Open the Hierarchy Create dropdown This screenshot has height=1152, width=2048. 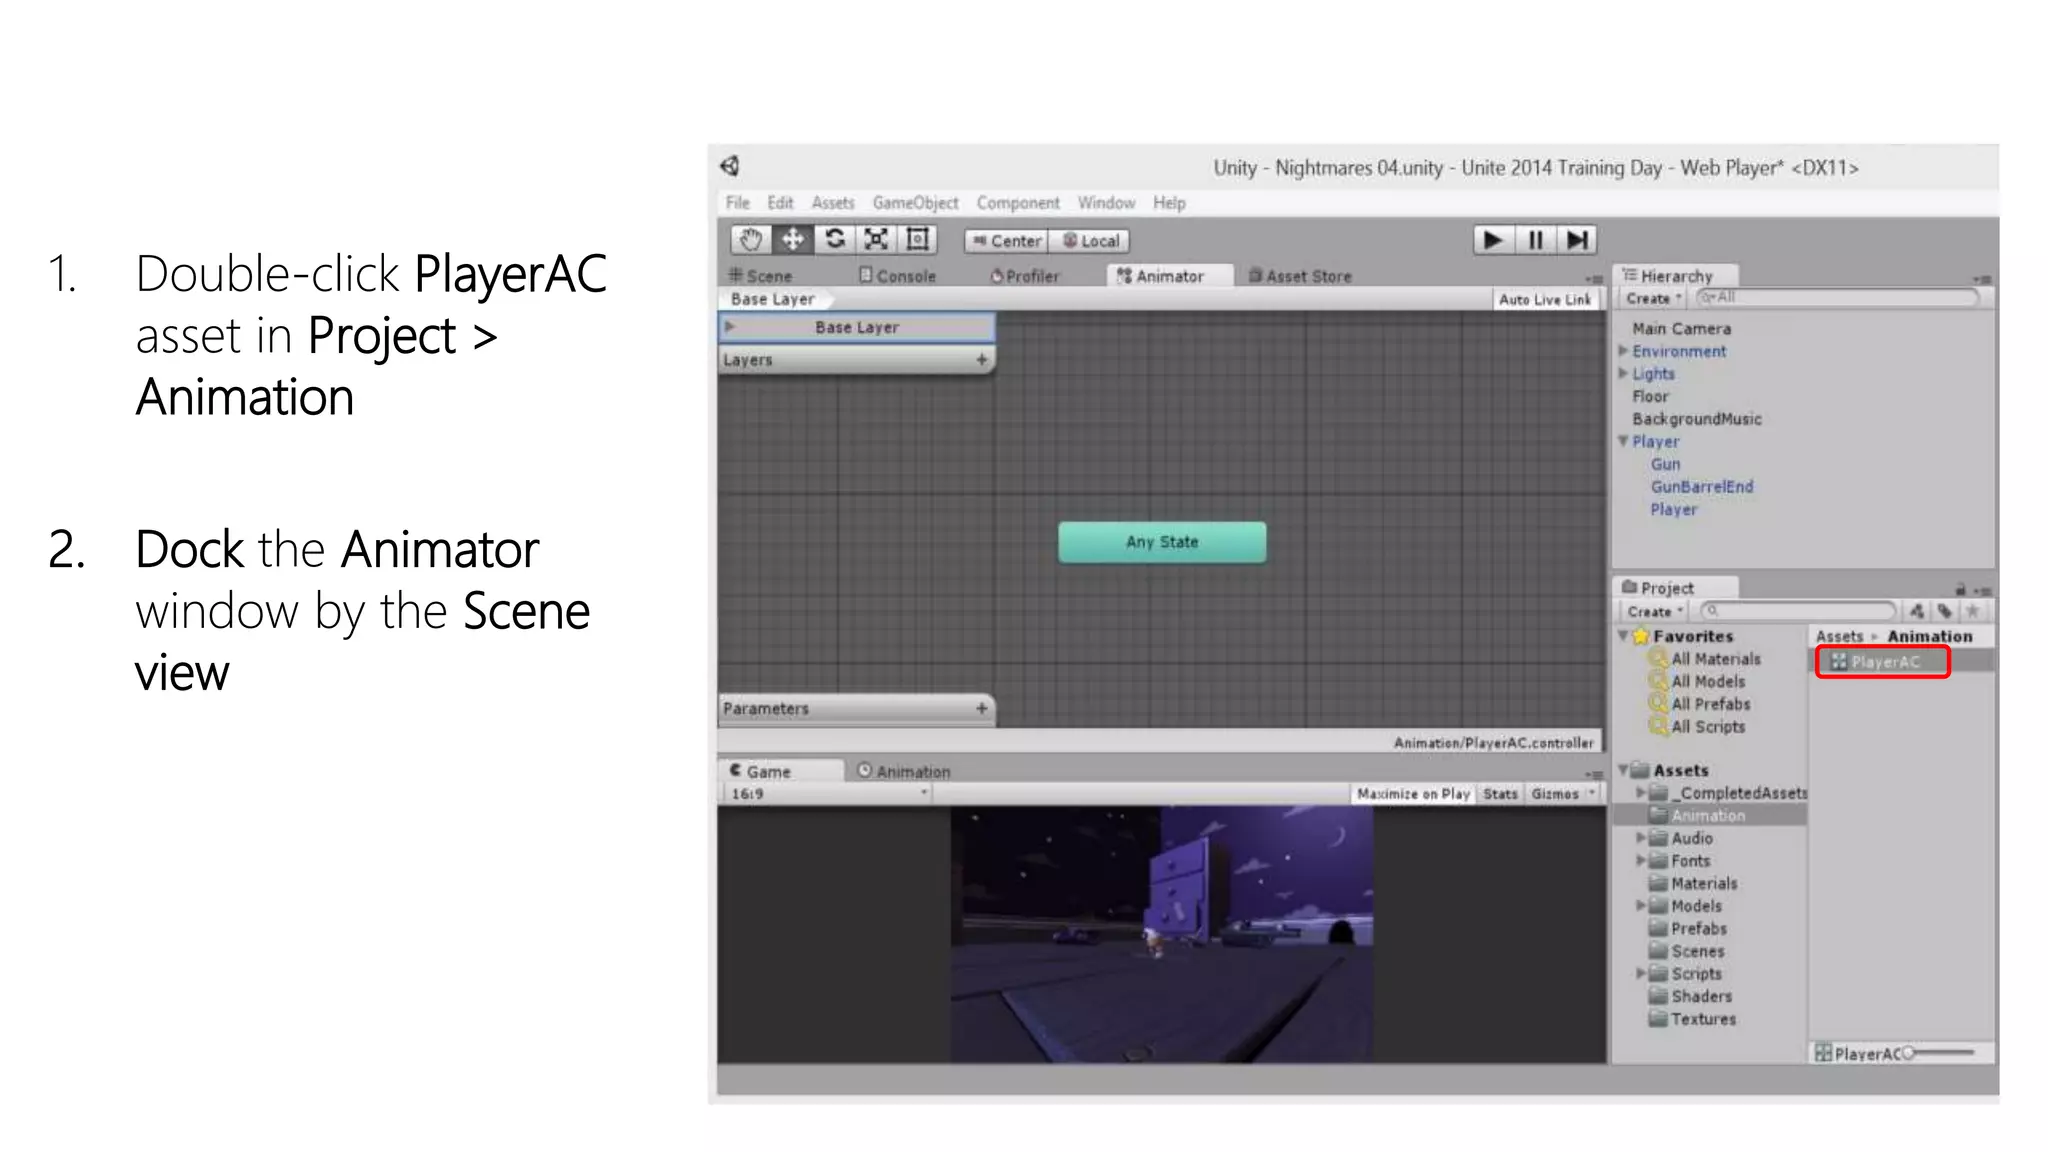point(1653,299)
